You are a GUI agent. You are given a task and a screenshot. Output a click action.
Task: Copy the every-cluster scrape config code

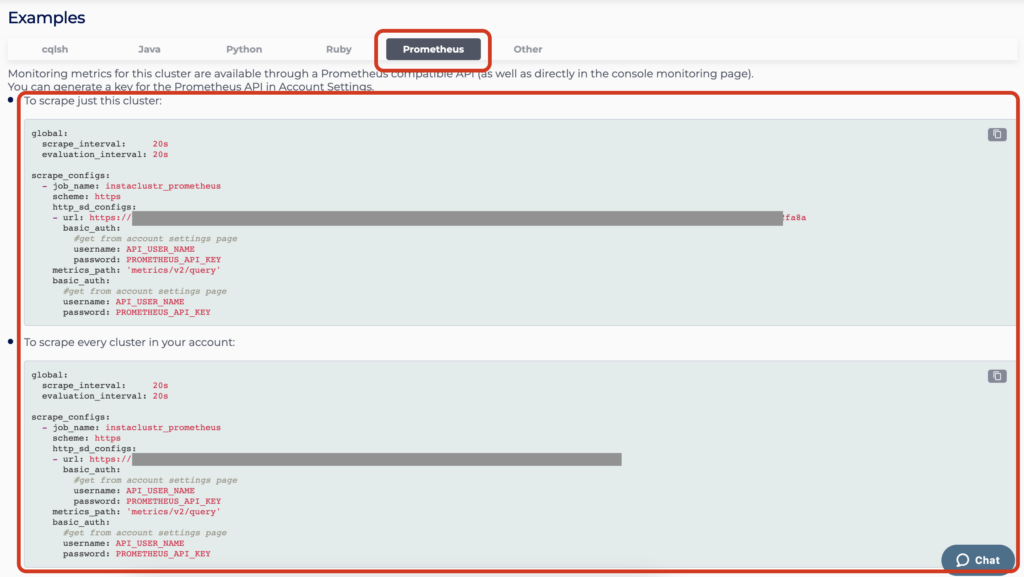tap(997, 376)
